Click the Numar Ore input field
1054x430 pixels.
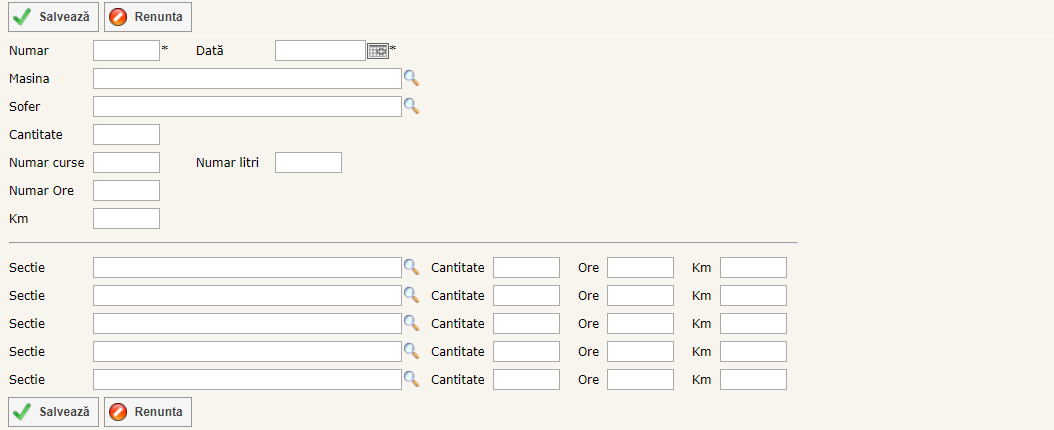126,191
